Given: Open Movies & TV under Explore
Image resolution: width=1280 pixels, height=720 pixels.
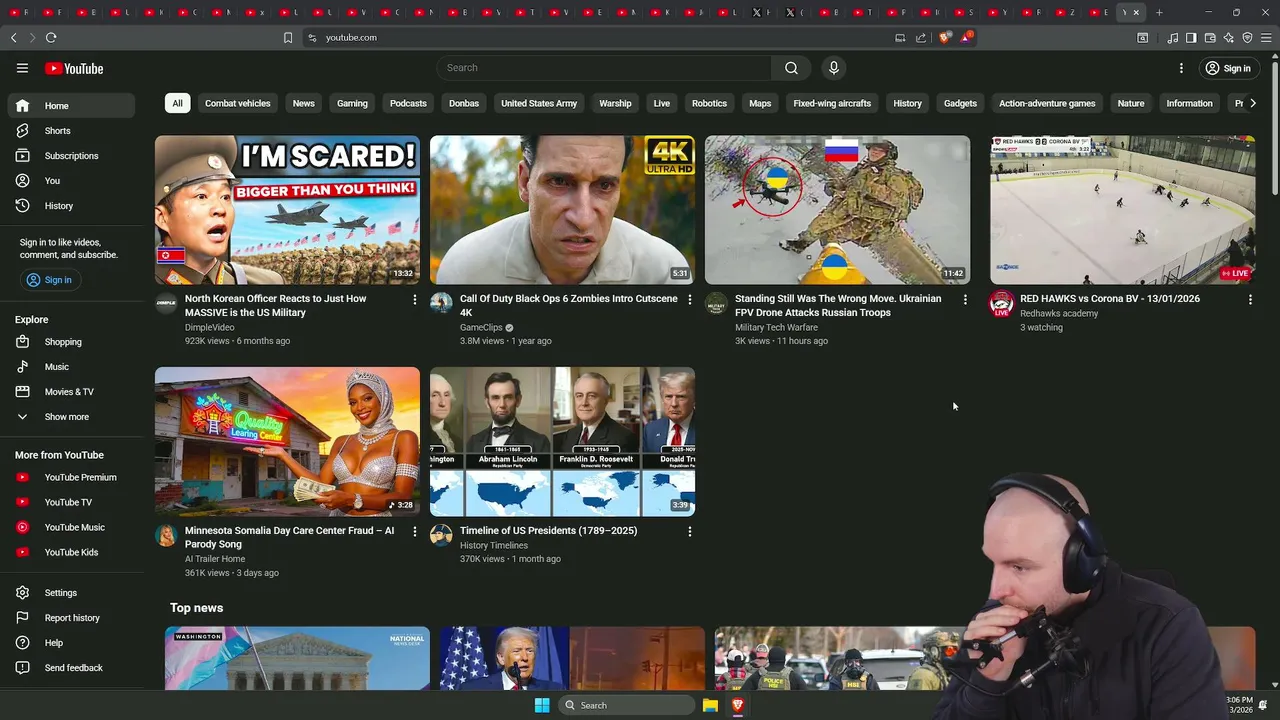Looking at the screenshot, I should 70,392.
